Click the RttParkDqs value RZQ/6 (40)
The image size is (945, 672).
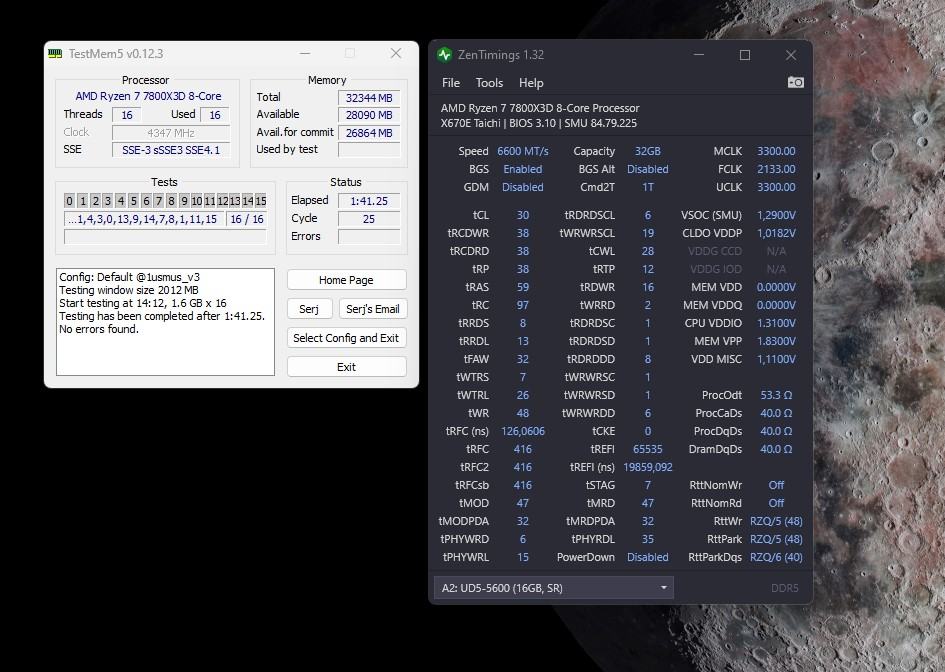point(776,557)
